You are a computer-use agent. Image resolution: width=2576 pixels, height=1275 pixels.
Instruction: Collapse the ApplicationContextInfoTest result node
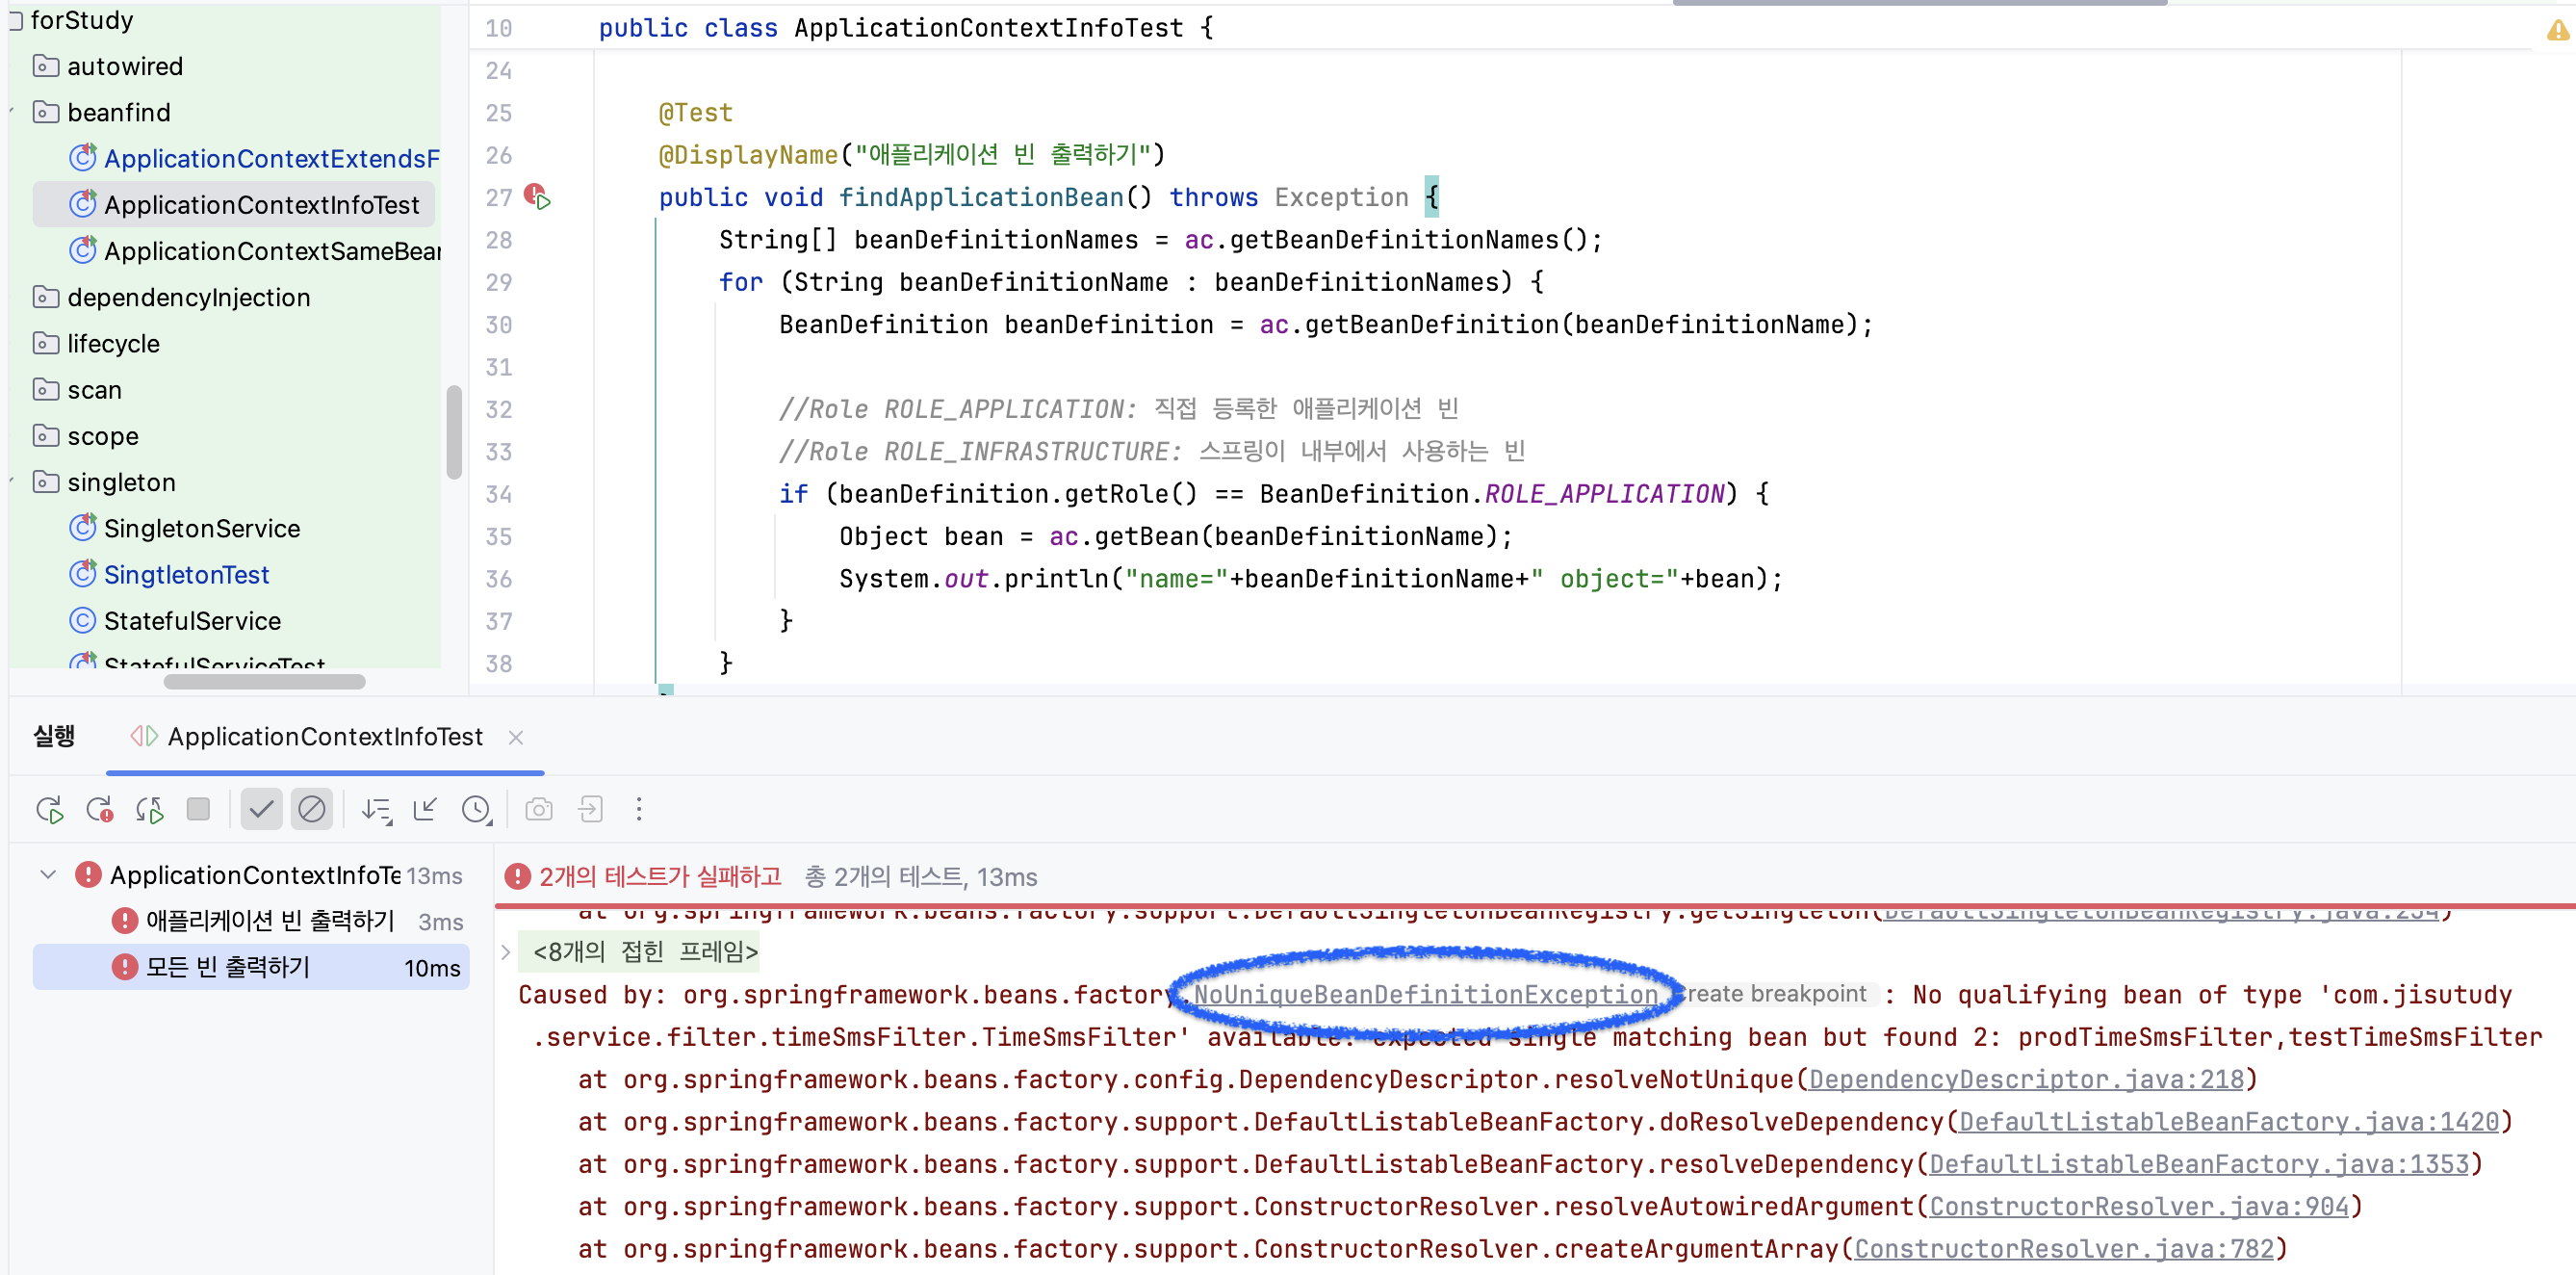(47, 875)
